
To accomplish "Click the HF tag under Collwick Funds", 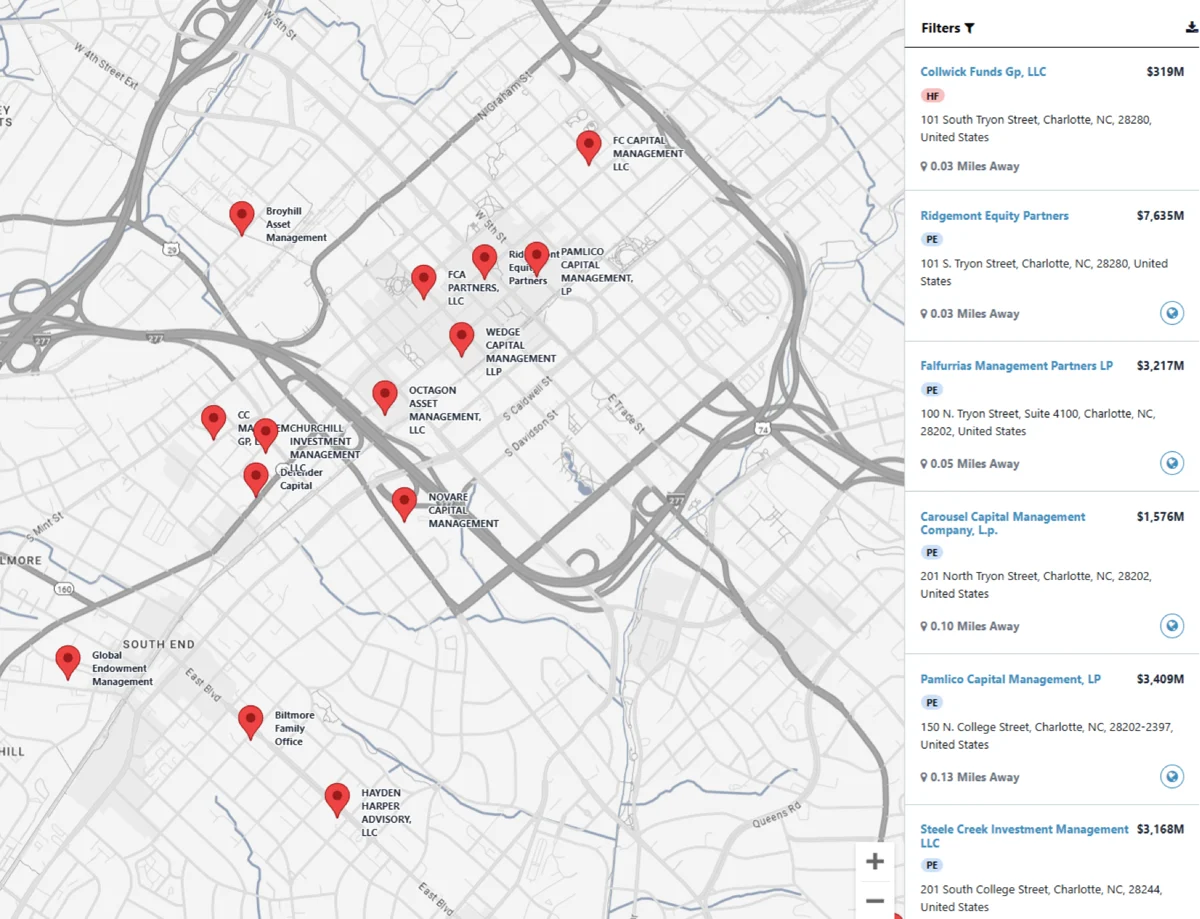I will pyautogui.click(x=933, y=96).
